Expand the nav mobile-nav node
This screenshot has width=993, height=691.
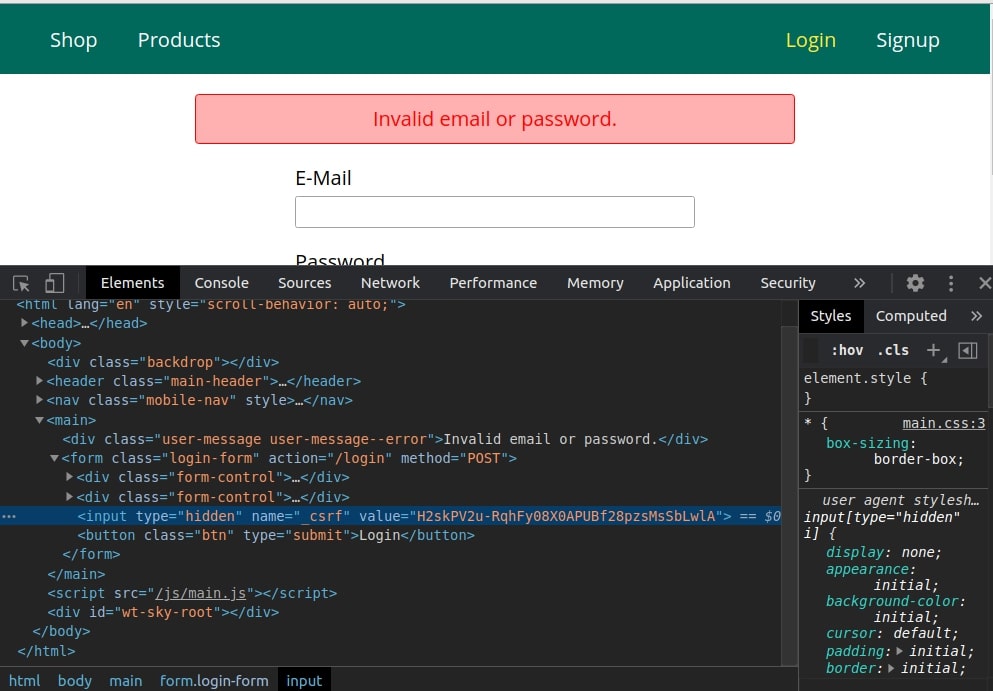coord(39,400)
